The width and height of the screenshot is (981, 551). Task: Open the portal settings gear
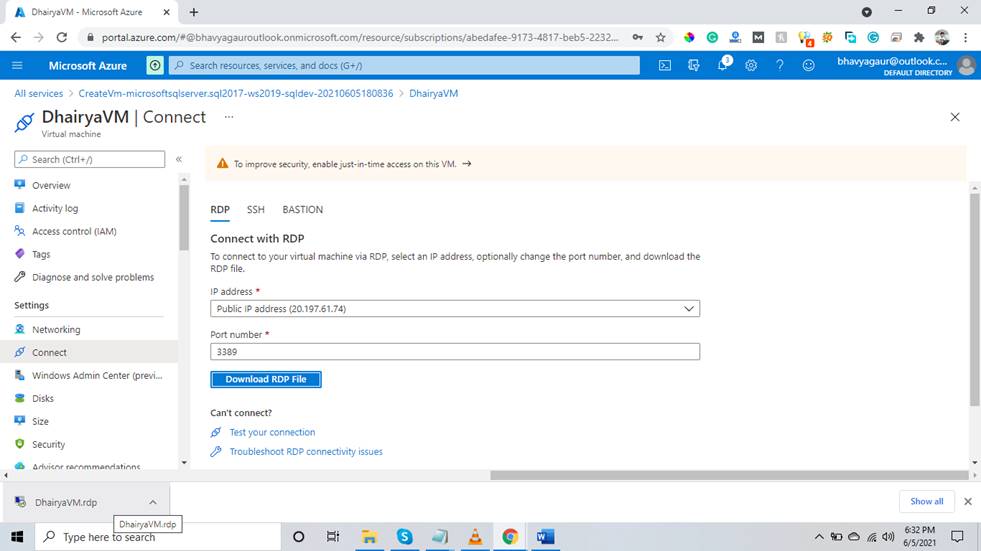(751, 65)
